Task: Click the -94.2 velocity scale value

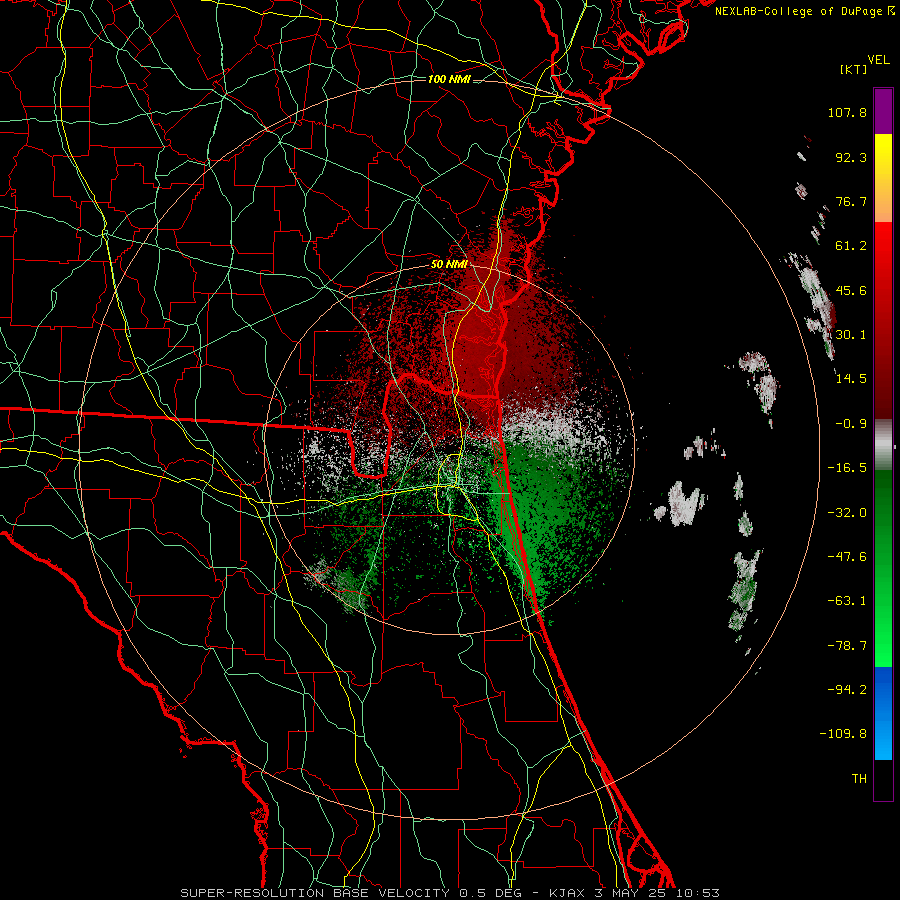Action: pos(847,690)
